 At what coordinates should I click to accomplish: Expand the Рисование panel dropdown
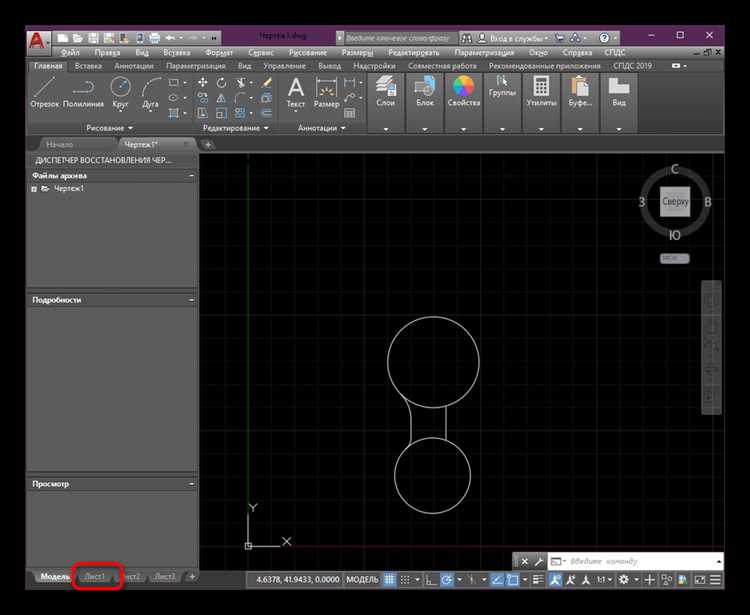(x=109, y=128)
